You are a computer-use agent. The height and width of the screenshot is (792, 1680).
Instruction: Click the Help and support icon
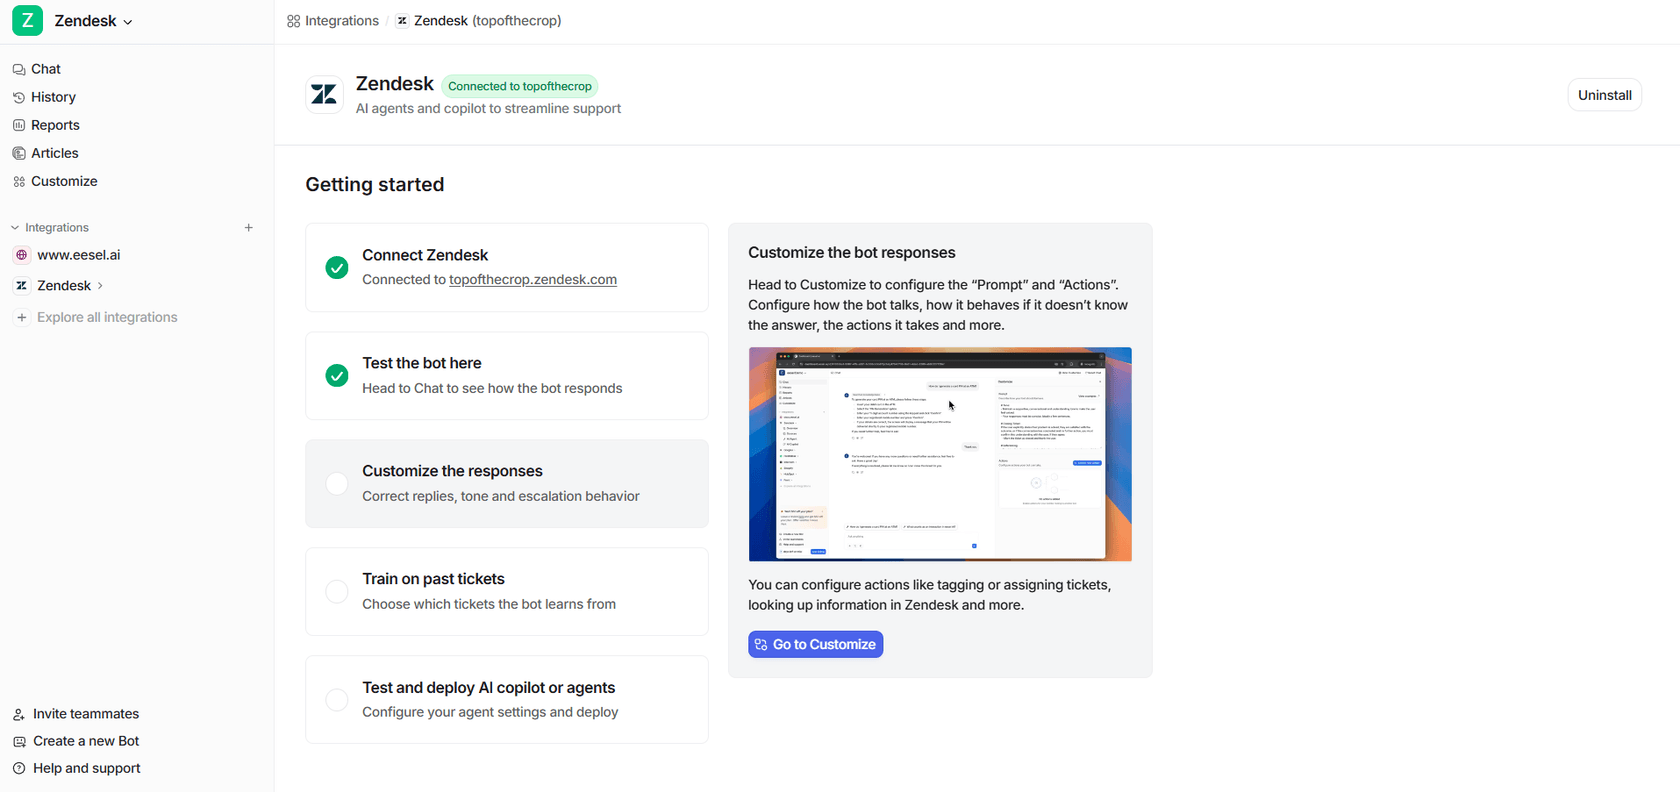click(19, 769)
